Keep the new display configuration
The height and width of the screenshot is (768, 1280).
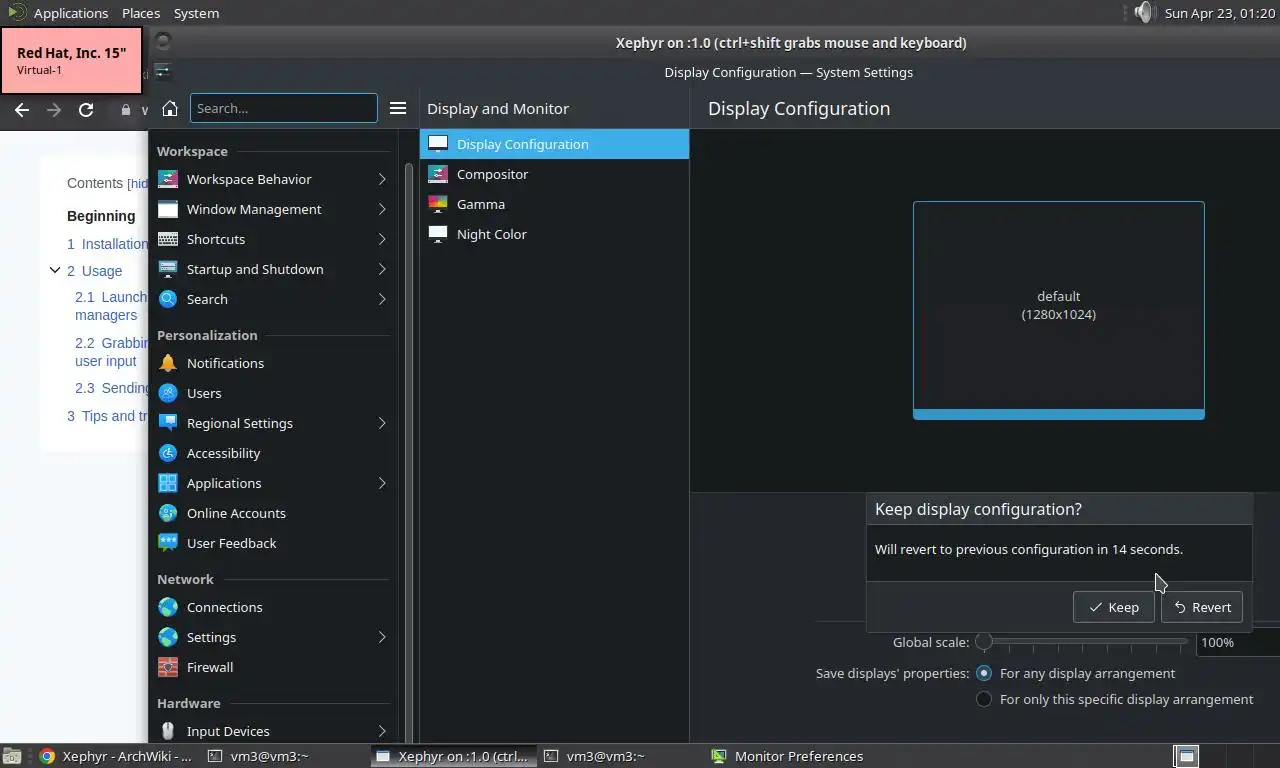click(1113, 607)
